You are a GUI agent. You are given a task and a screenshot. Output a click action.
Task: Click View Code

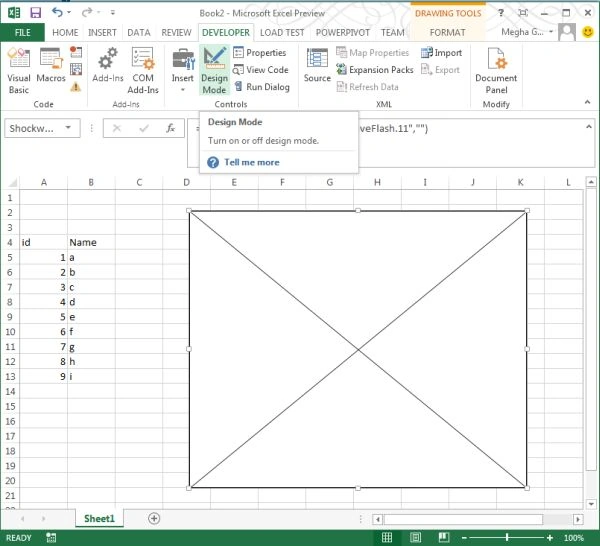pyautogui.click(x=261, y=70)
